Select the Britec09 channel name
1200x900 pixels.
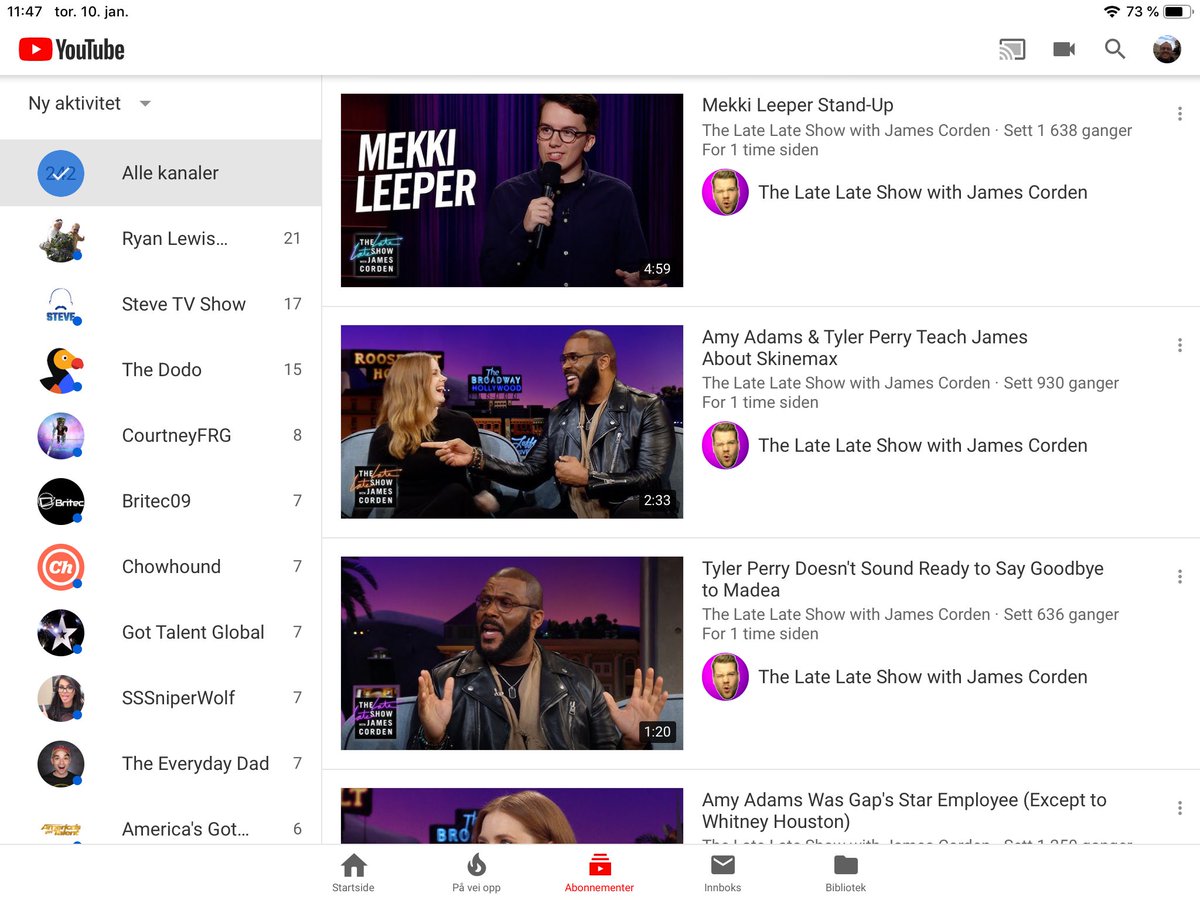coord(156,501)
